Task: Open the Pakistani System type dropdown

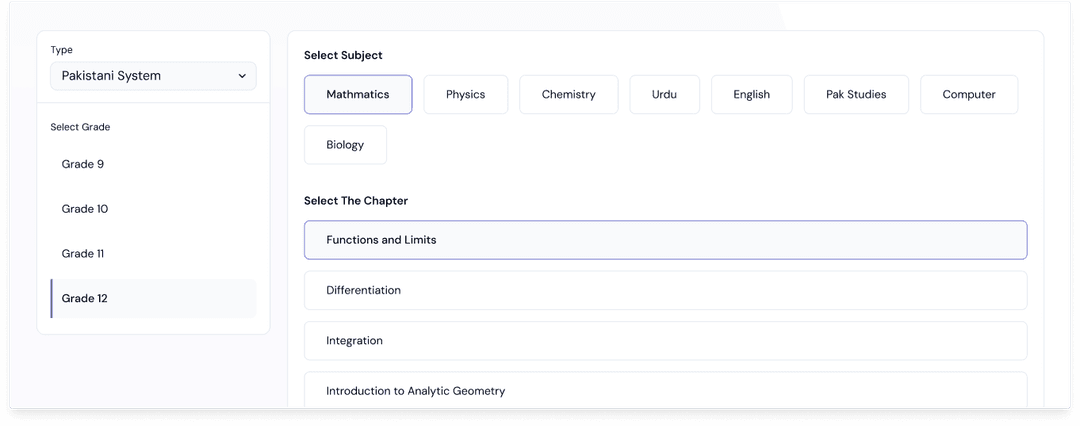Action: [x=152, y=76]
